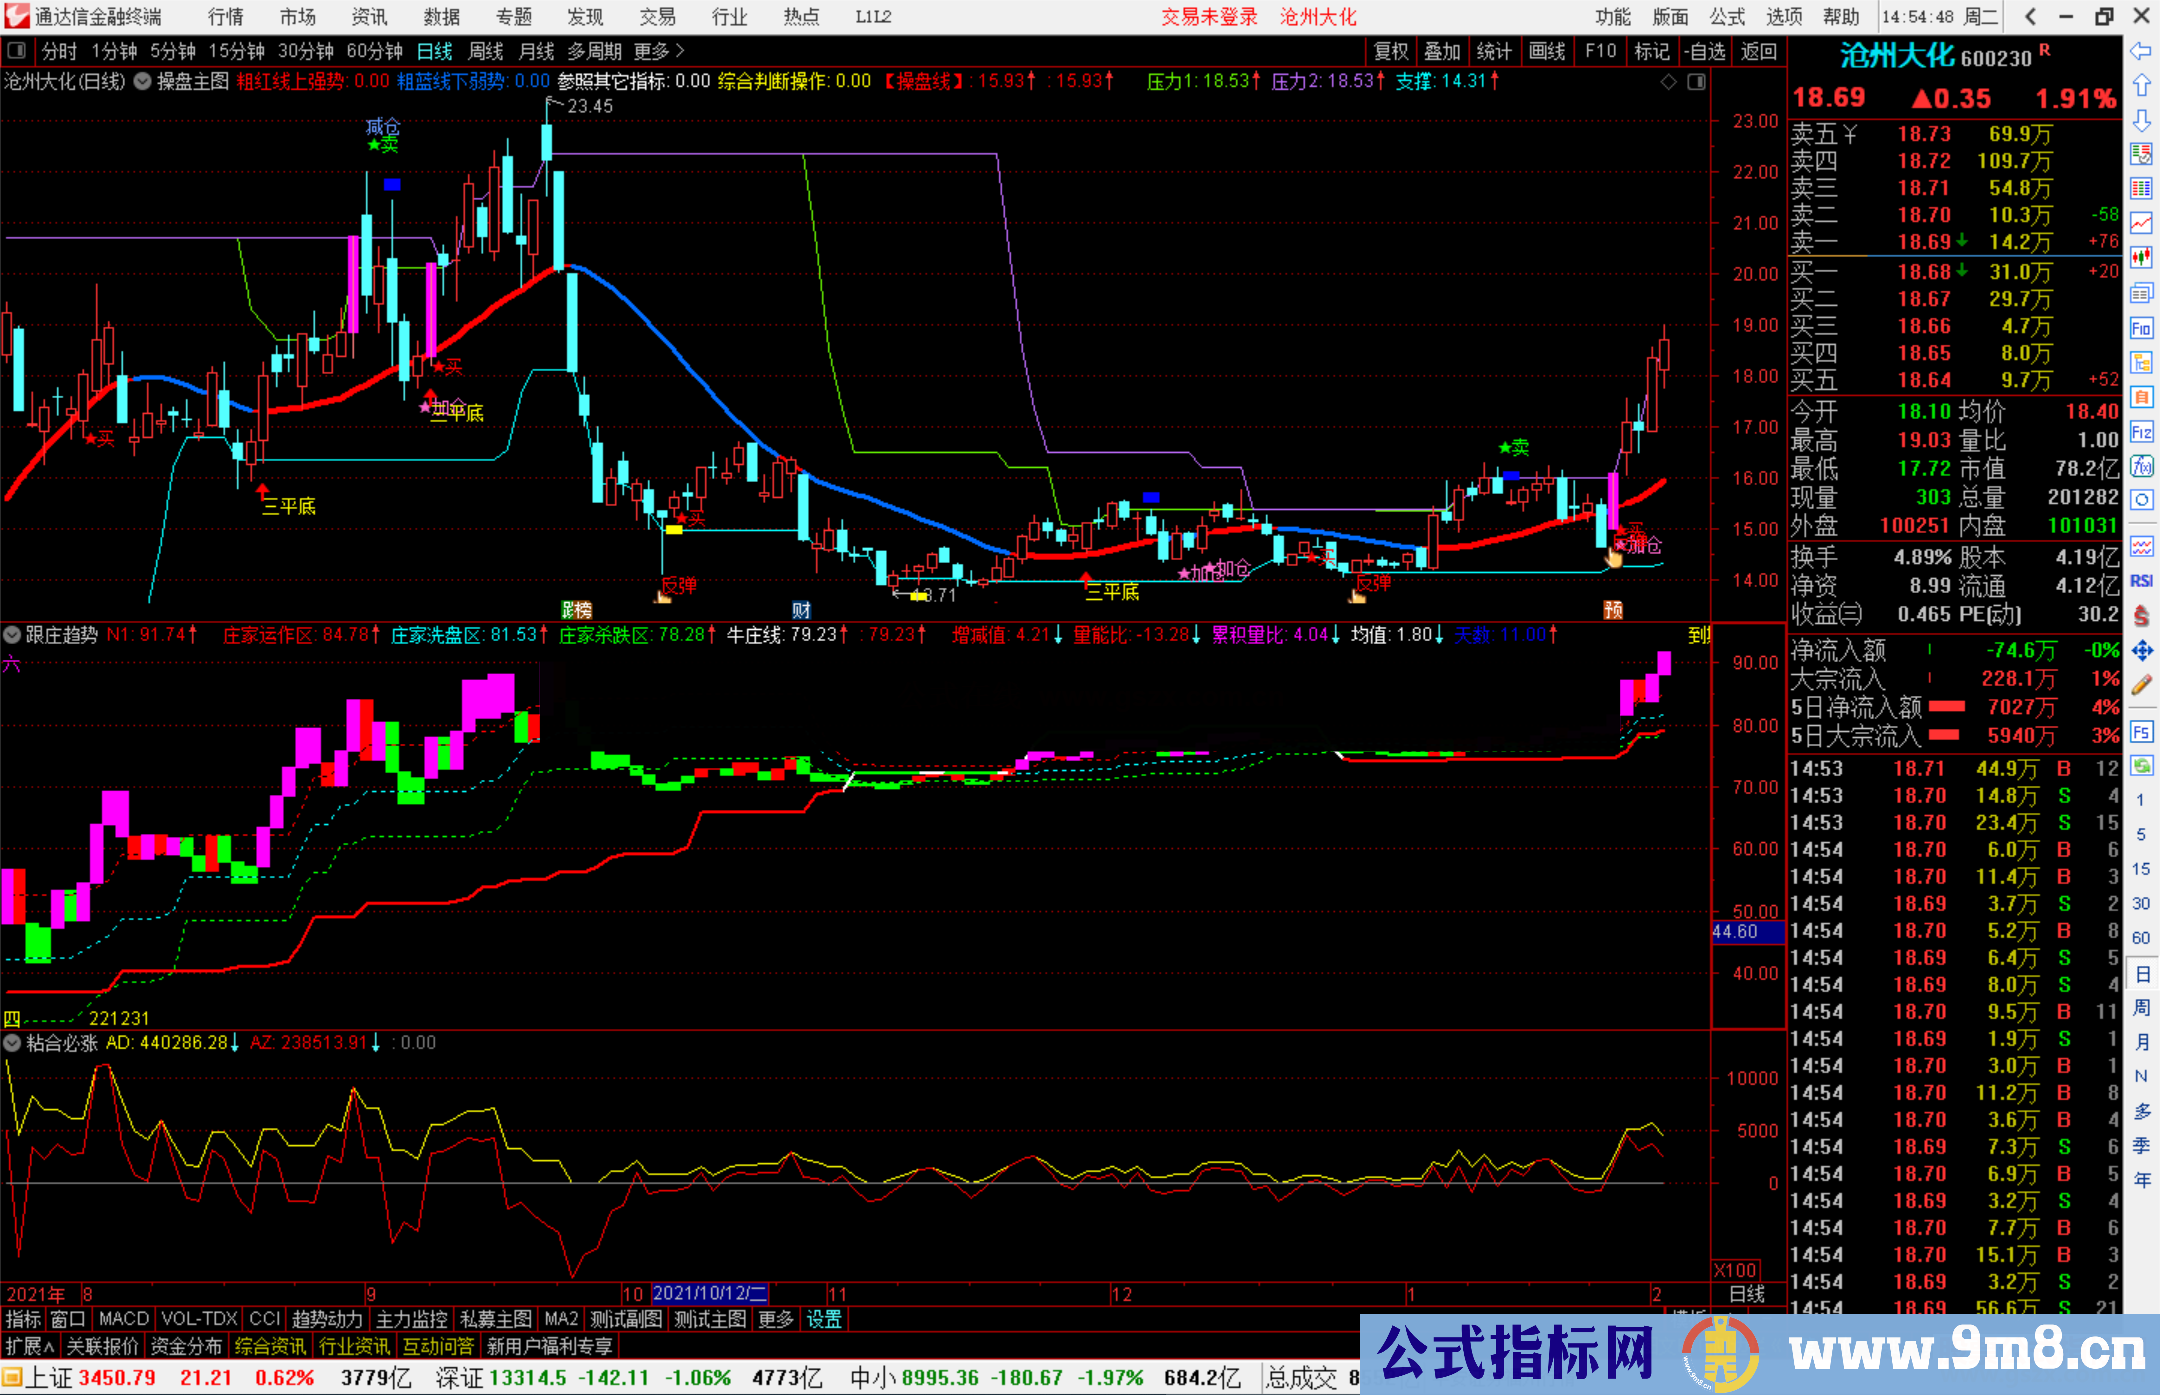Open the 扩展 expander in bottom bar
Viewport: 2160px width, 1395px height.
point(30,1346)
